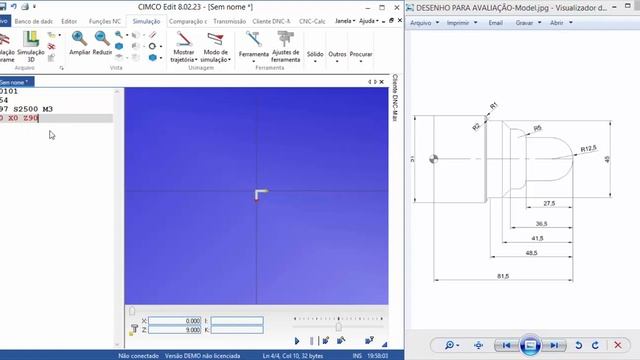Viewport: 640px width, 360px height.
Task: Open Abrir menu in image viewer
Action: tap(561, 23)
